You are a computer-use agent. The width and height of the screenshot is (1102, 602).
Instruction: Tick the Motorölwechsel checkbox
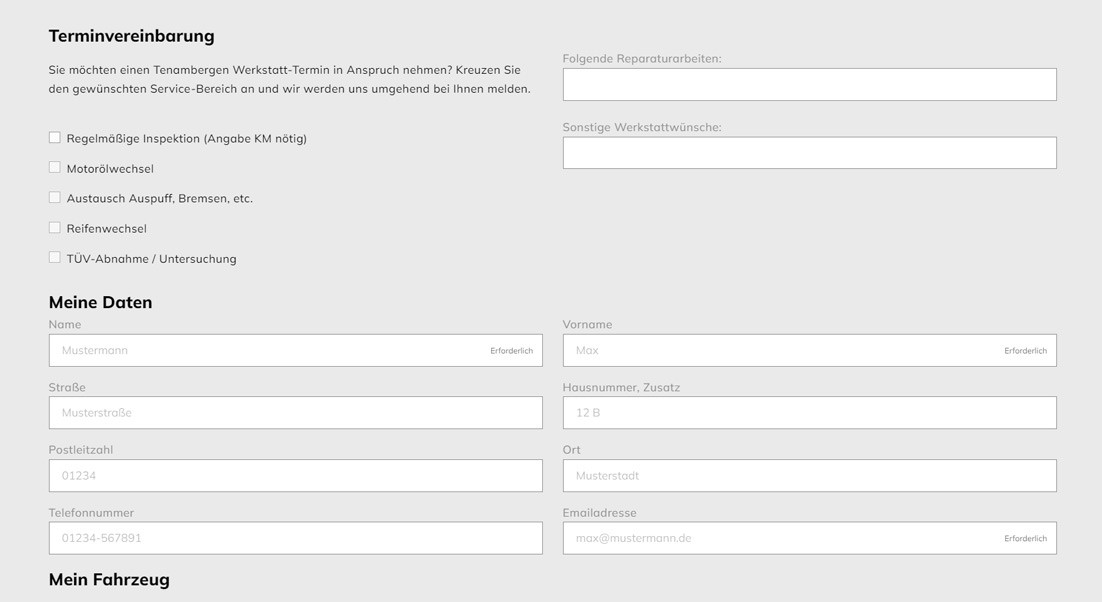click(x=55, y=168)
